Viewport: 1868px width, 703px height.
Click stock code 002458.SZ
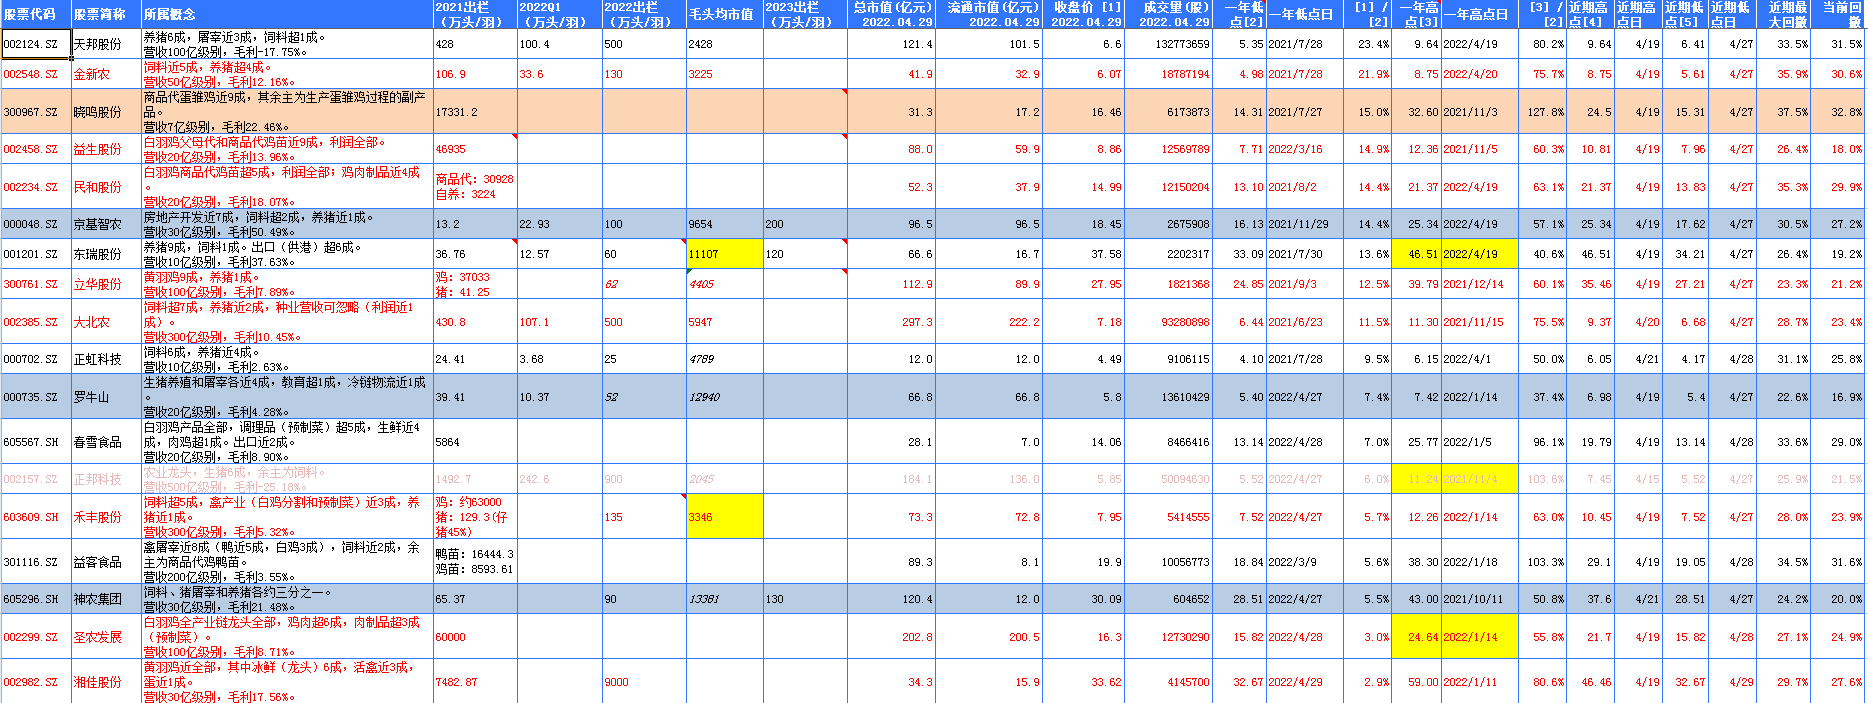coord(36,149)
